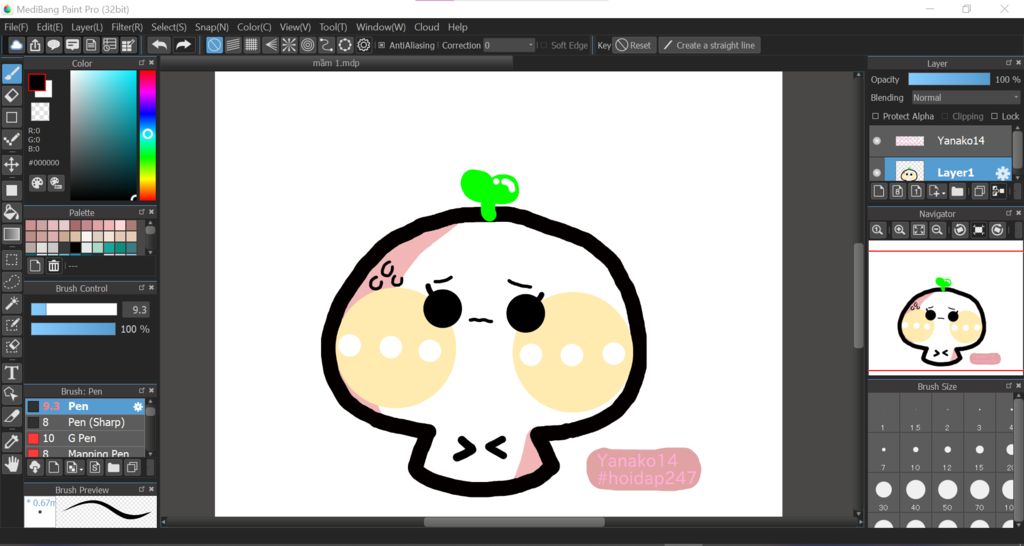Image resolution: width=1024 pixels, height=546 pixels.
Task: Enable the vanishing point snap guide
Action: [x=270, y=45]
